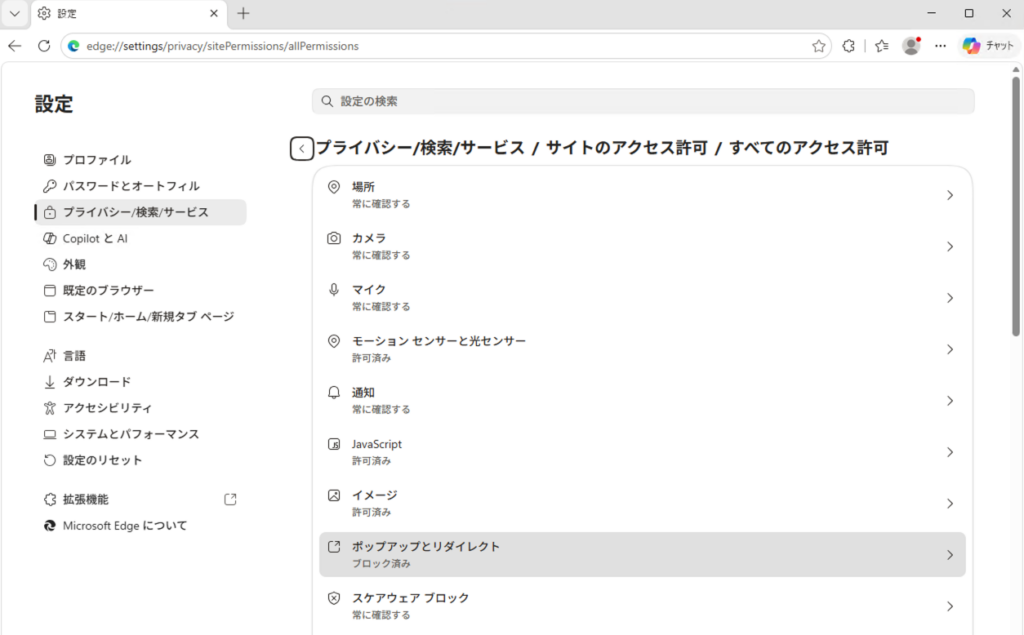Open the three-dots settings and more menu
Screen dimensions: 1024x635
tap(940, 46)
